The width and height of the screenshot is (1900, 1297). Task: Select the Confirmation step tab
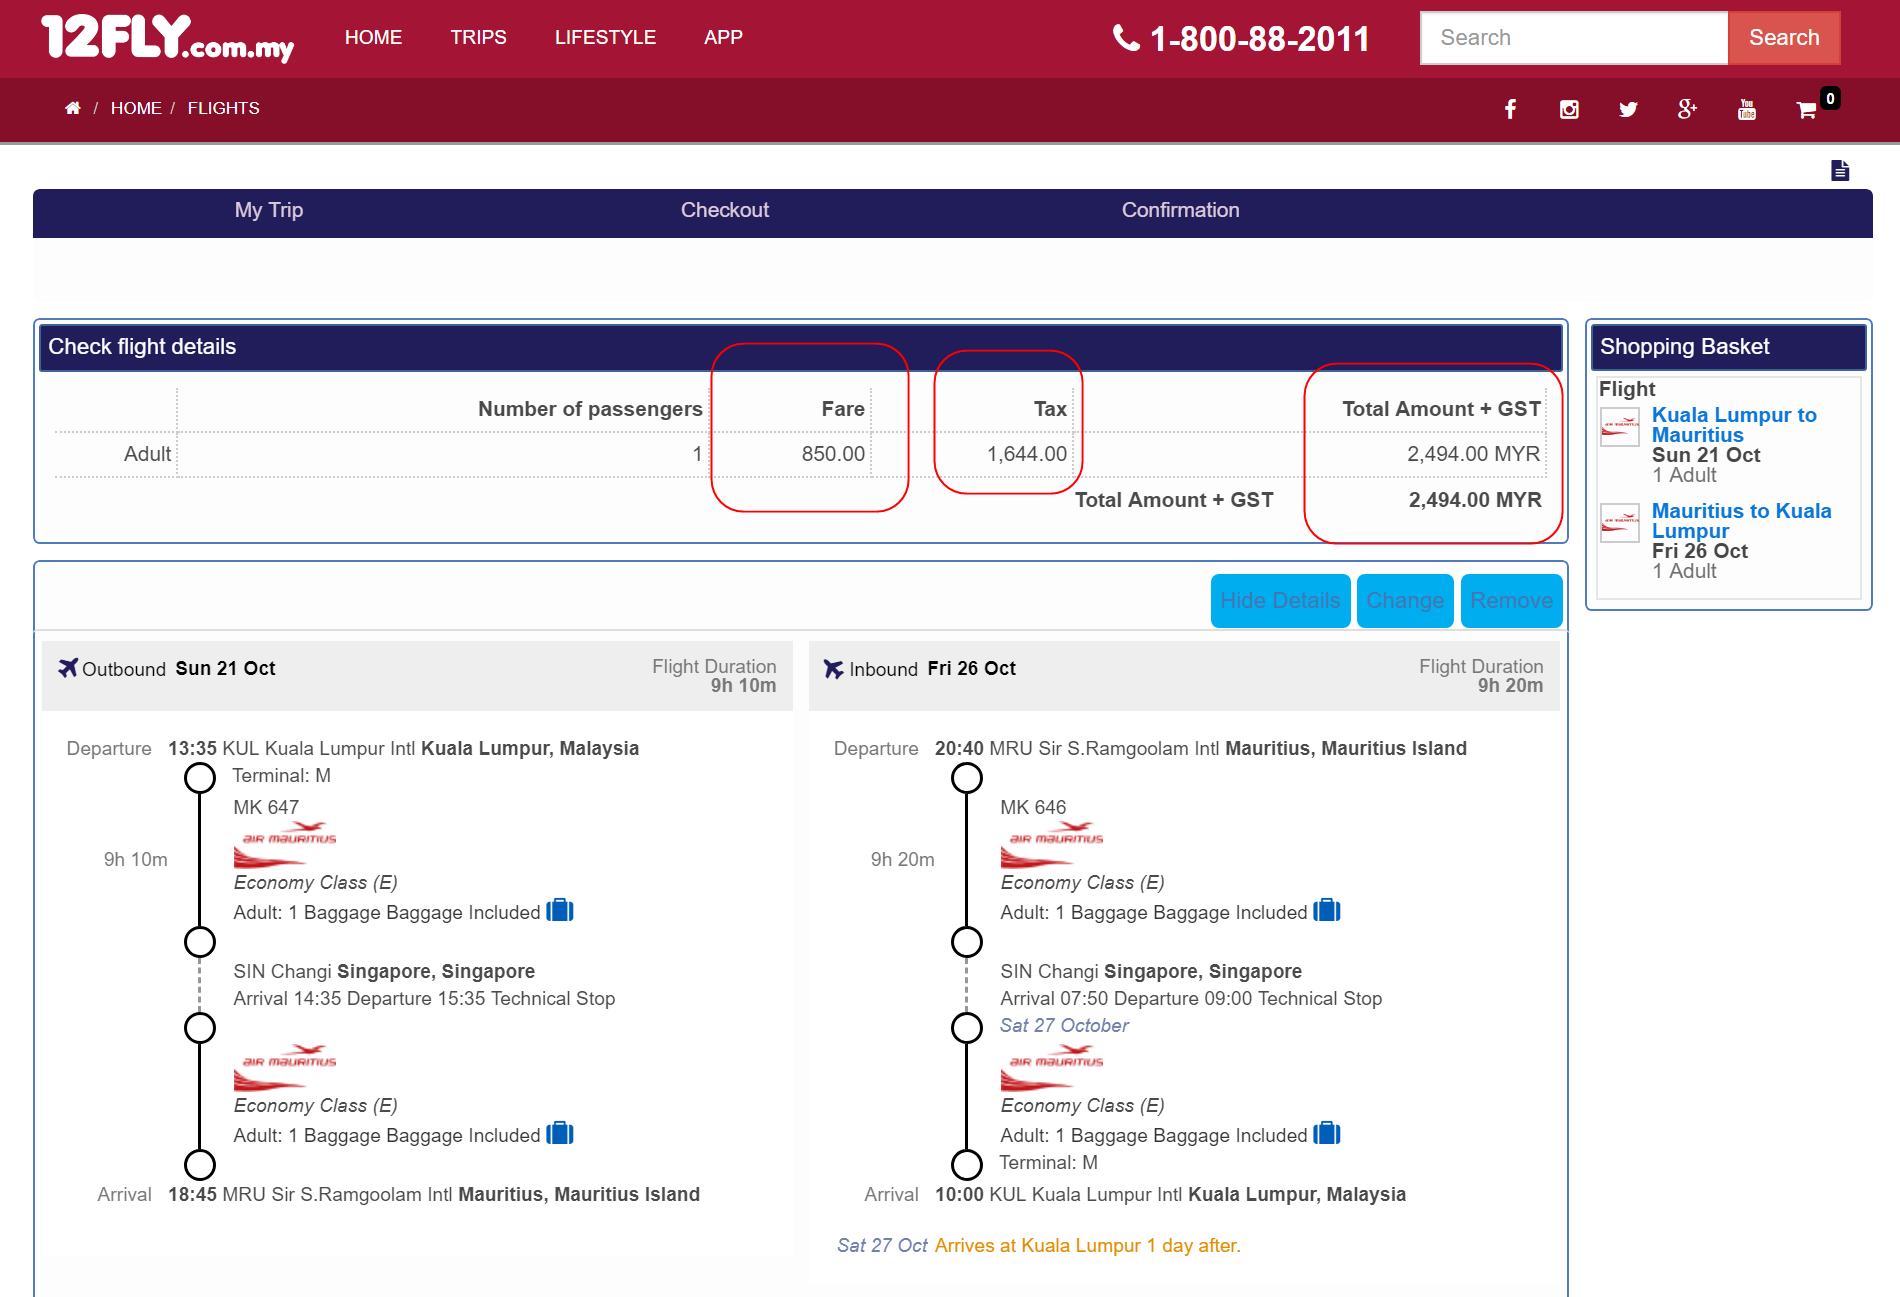click(x=1180, y=210)
